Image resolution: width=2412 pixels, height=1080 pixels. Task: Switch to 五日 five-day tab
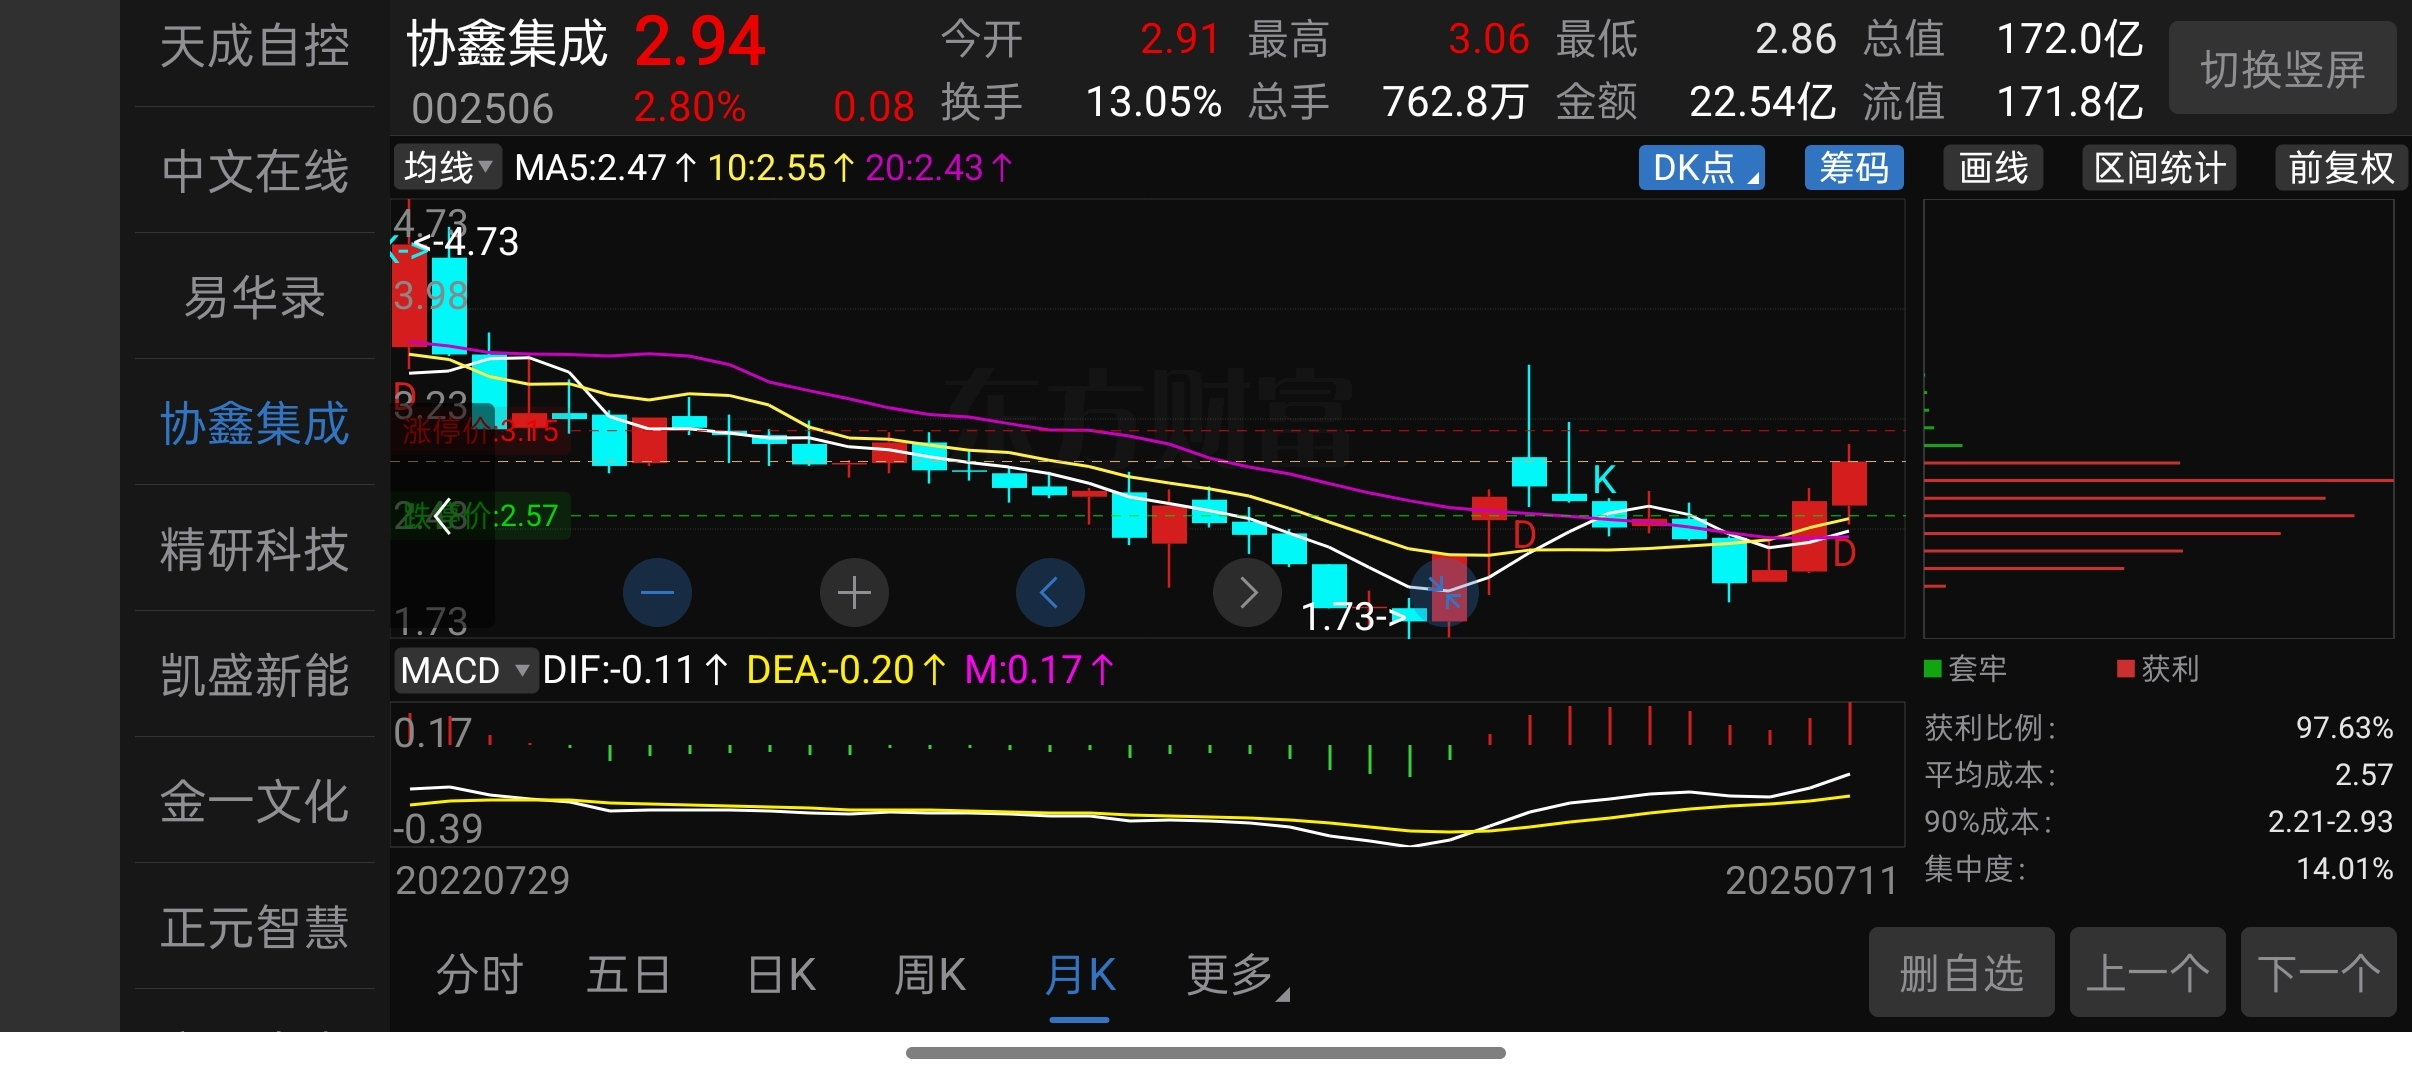point(628,975)
